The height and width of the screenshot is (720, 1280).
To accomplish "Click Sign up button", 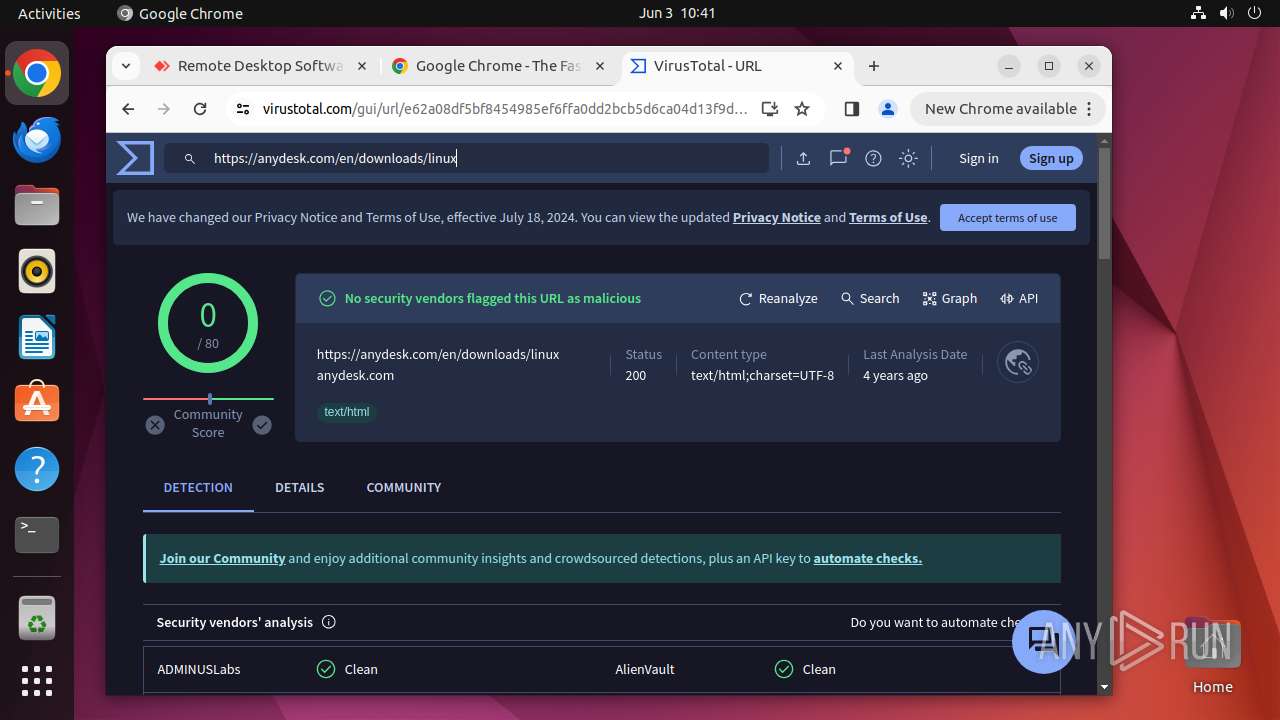I will (1051, 158).
